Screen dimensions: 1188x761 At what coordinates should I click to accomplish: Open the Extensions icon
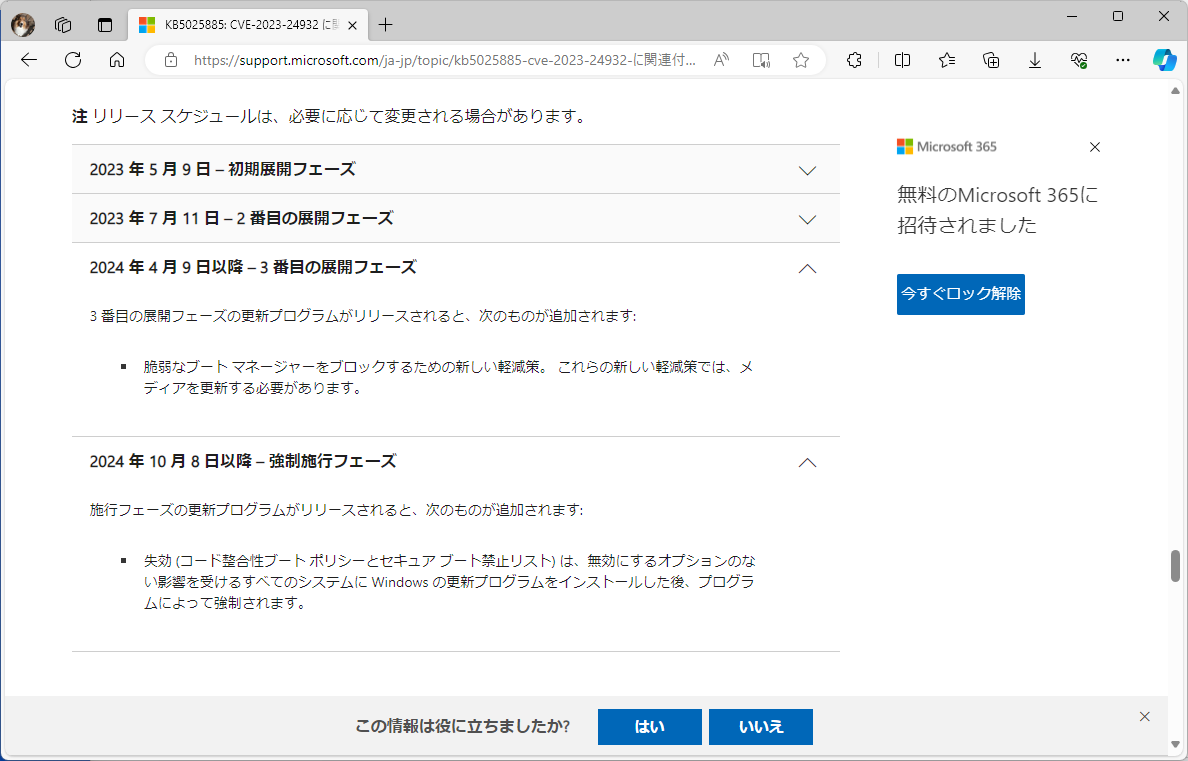click(854, 60)
